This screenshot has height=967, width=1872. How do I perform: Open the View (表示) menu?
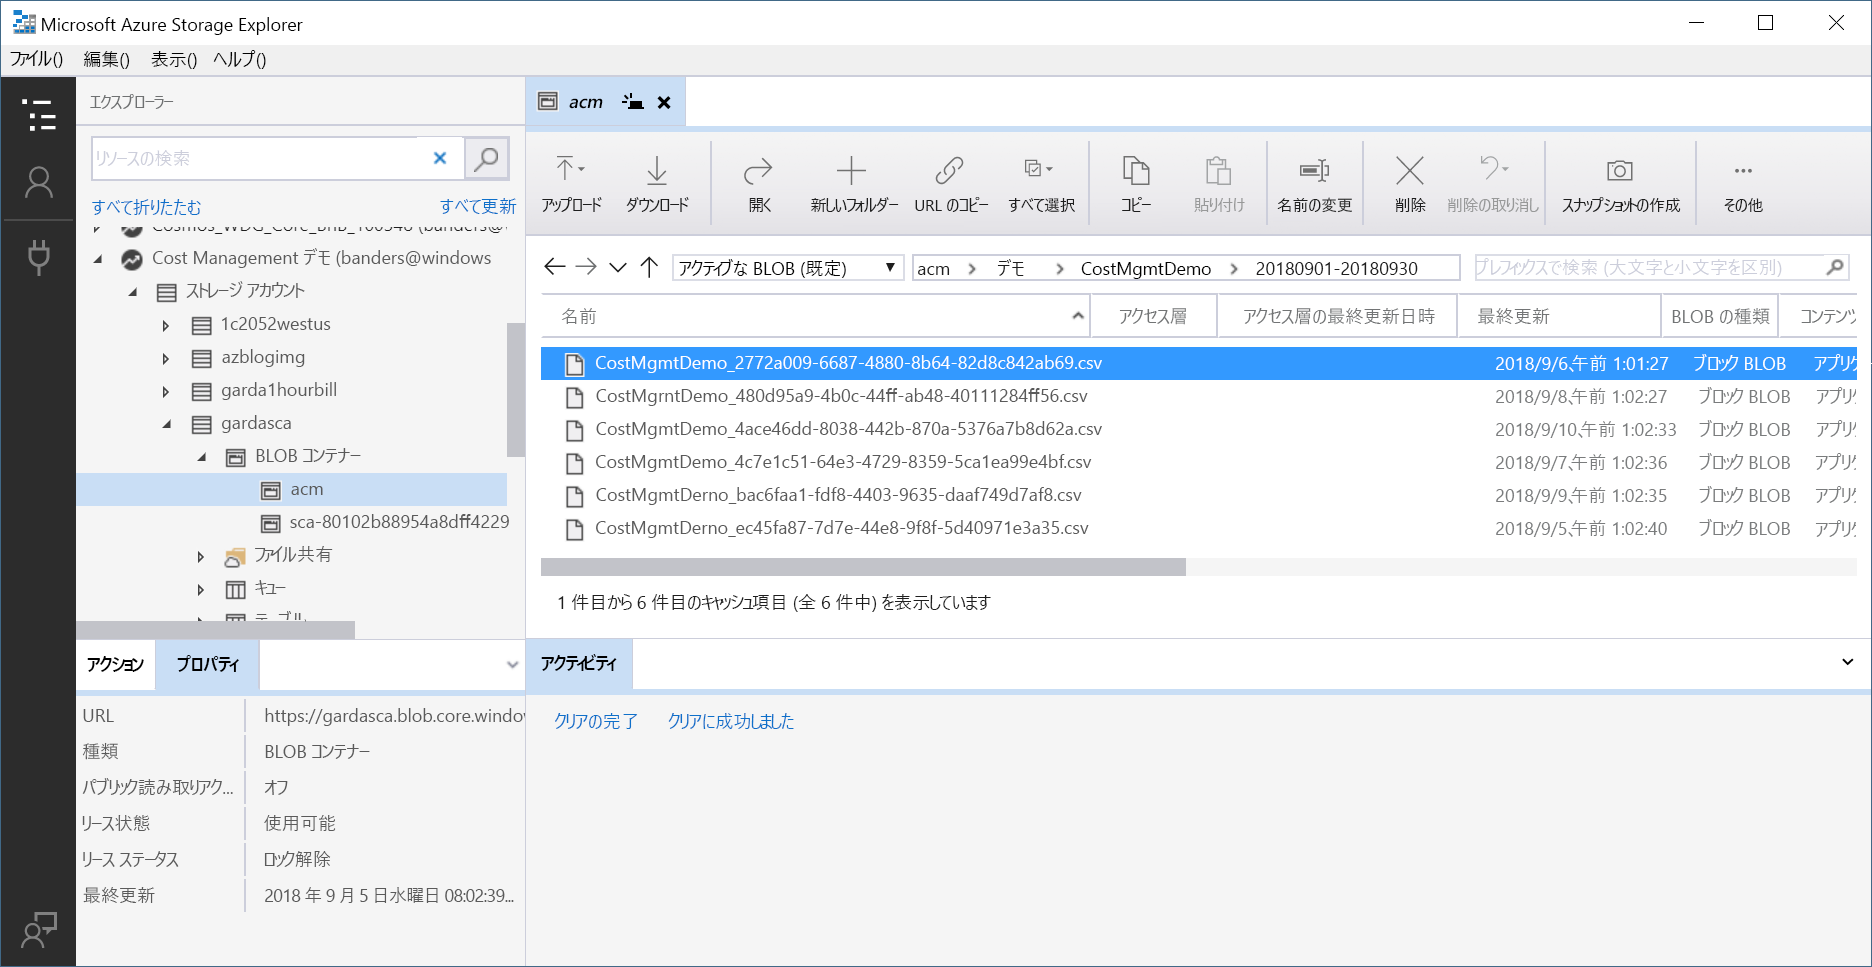pos(174,59)
